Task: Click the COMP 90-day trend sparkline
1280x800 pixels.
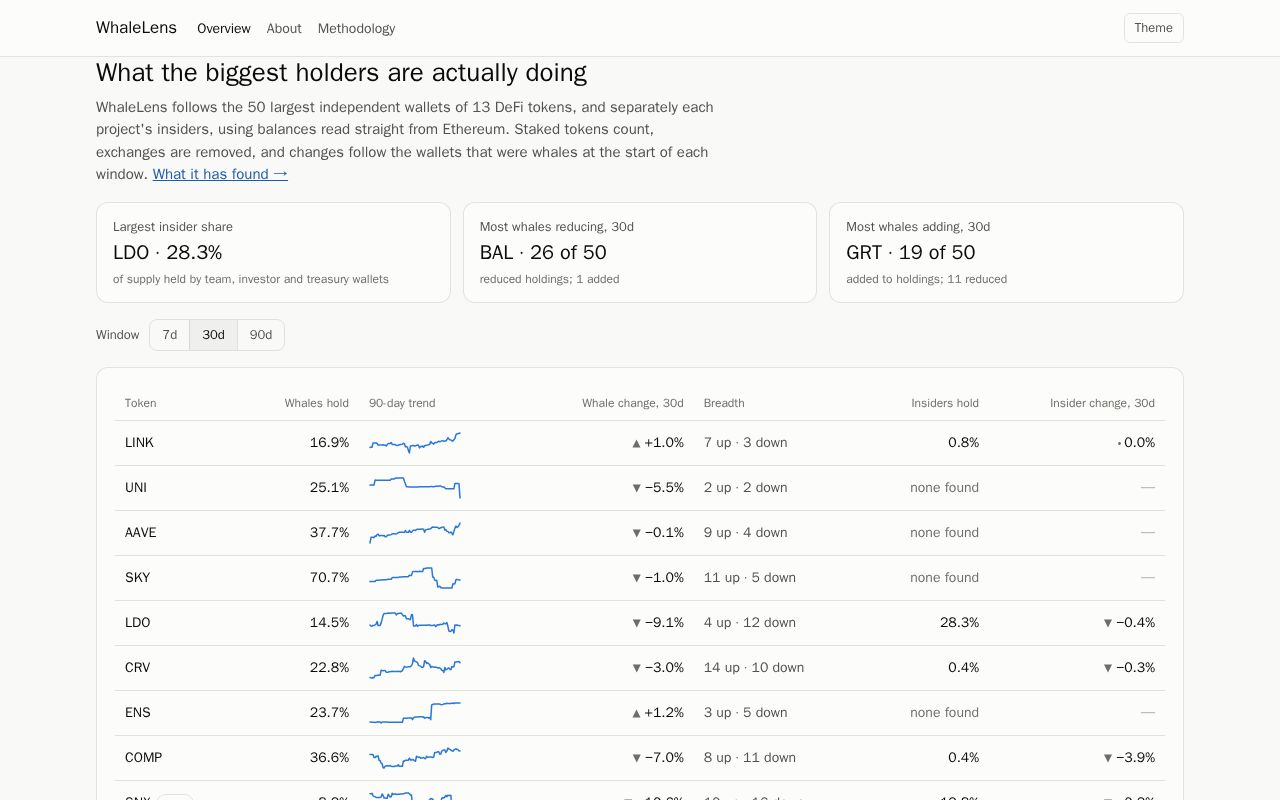Action: [x=415, y=757]
